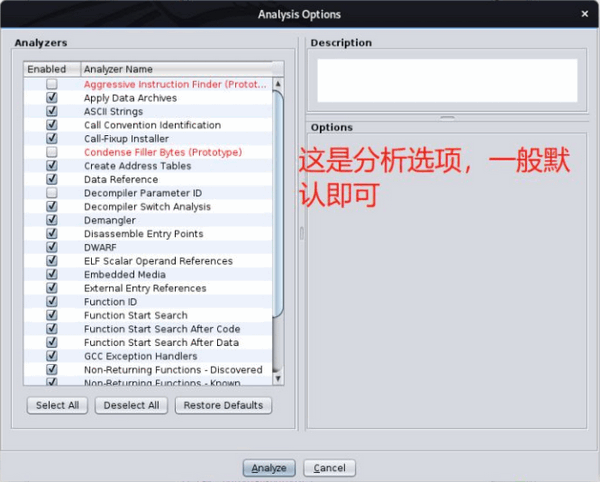Disable the DWARF analyzer checkbox
Screen dimensions: 600x482
coord(52,247)
